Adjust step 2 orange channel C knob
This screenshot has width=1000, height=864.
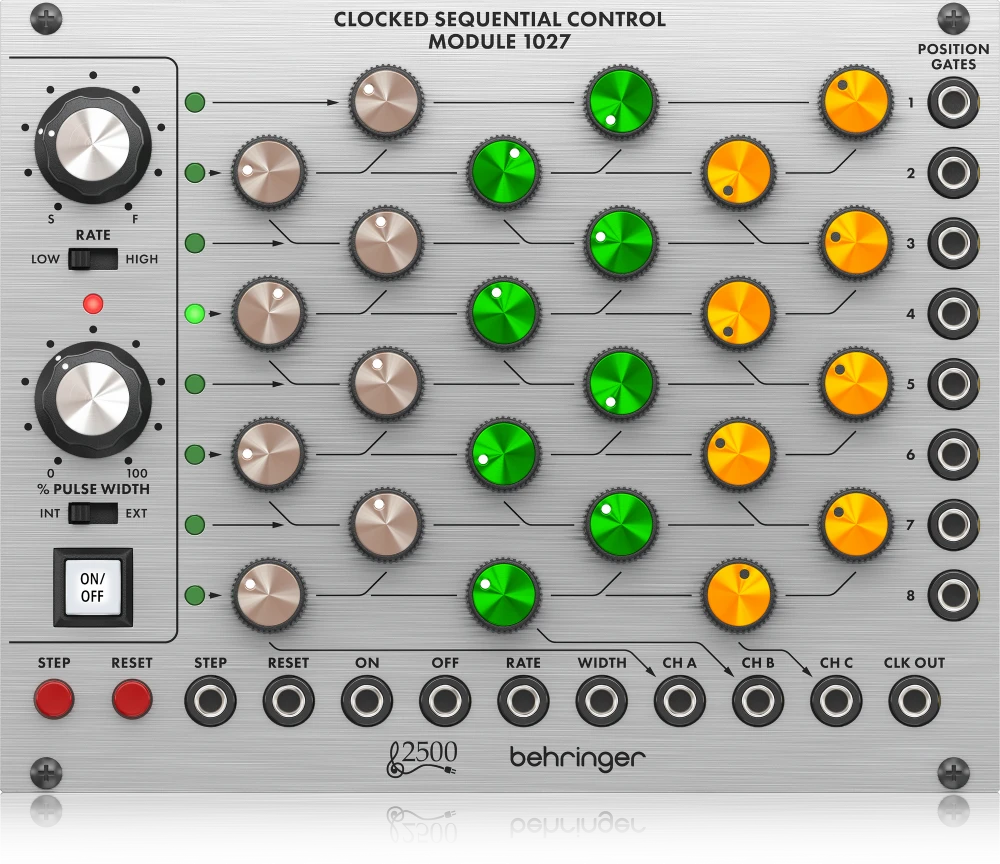pyautogui.click(x=738, y=173)
